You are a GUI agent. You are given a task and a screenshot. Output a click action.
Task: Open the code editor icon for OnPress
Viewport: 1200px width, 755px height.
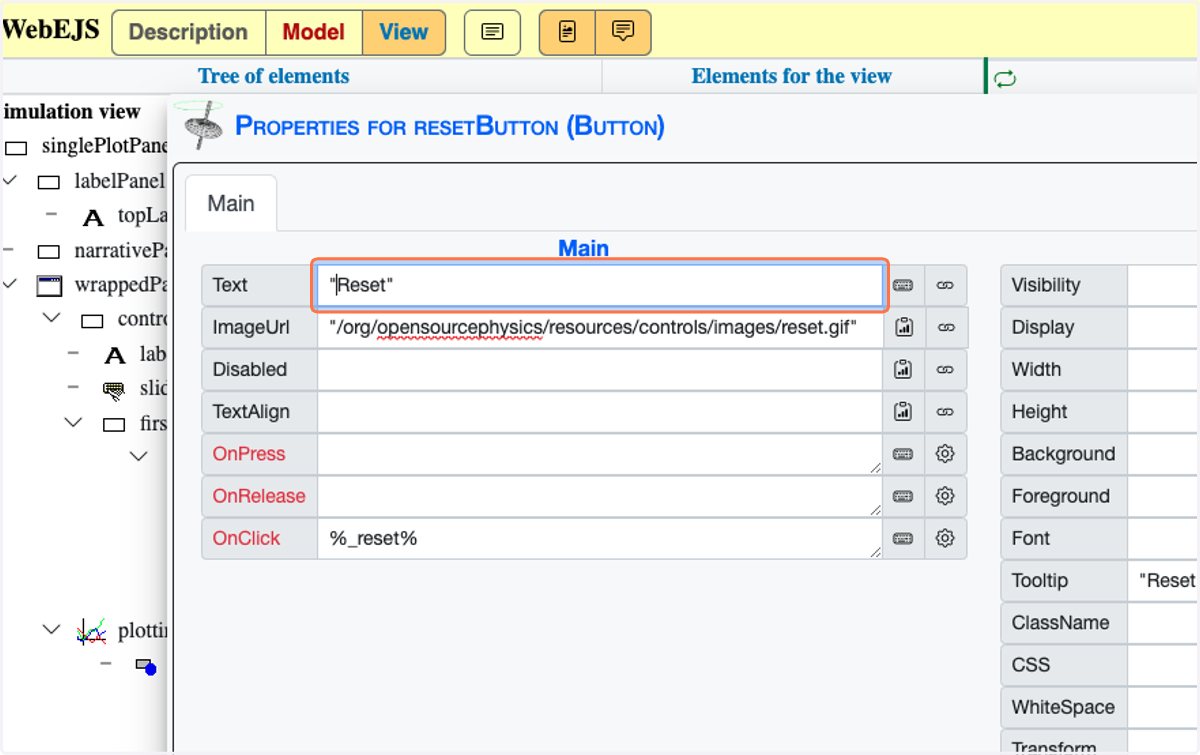coord(903,454)
